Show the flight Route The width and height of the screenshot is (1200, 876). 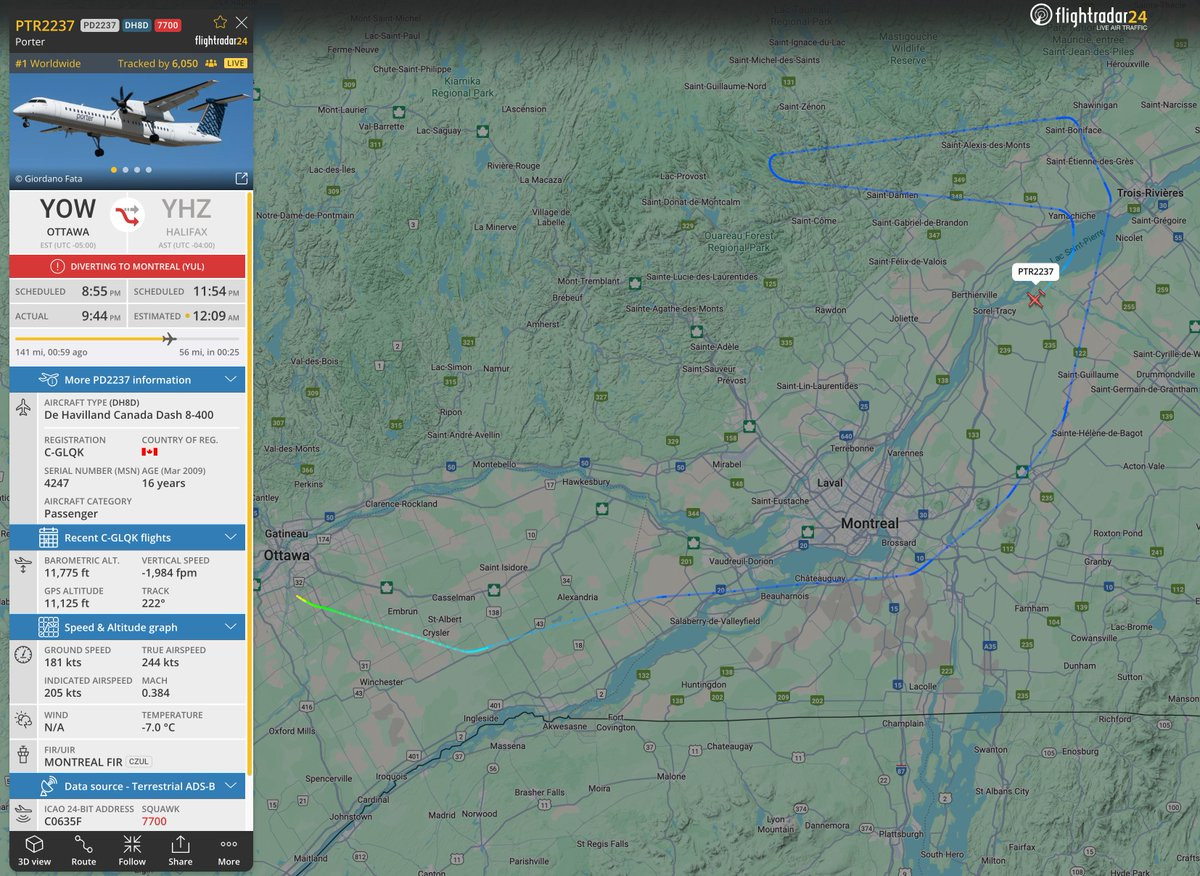84,850
